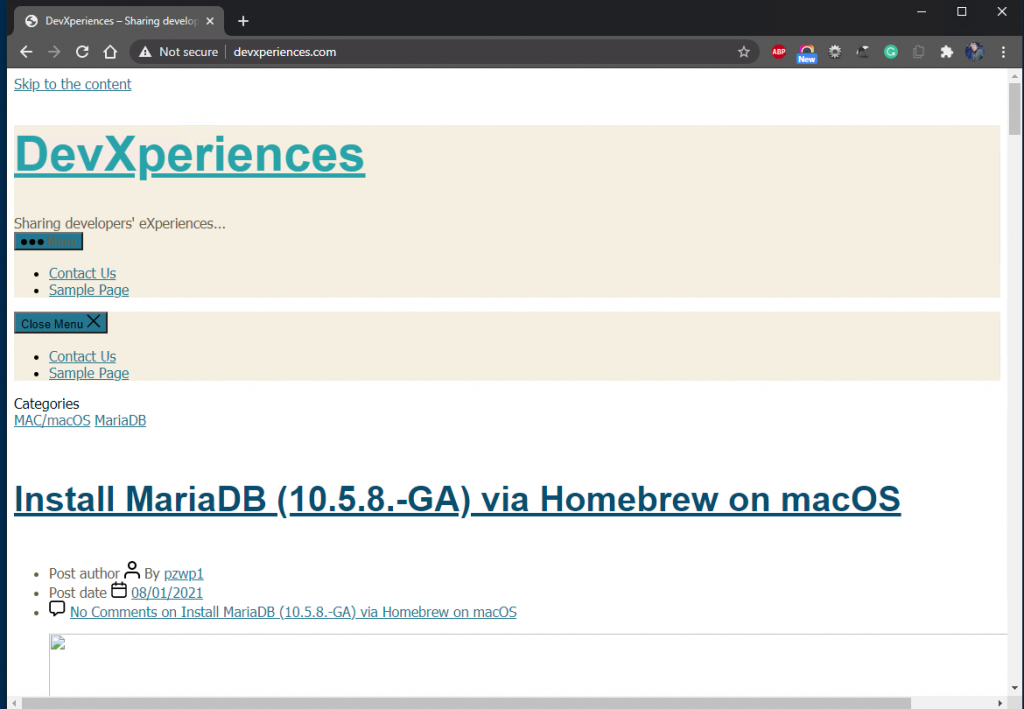This screenshot has height=709, width=1024.
Task: Open the MariaDB category
Action: pyautogui.click(x=120, y=420)
